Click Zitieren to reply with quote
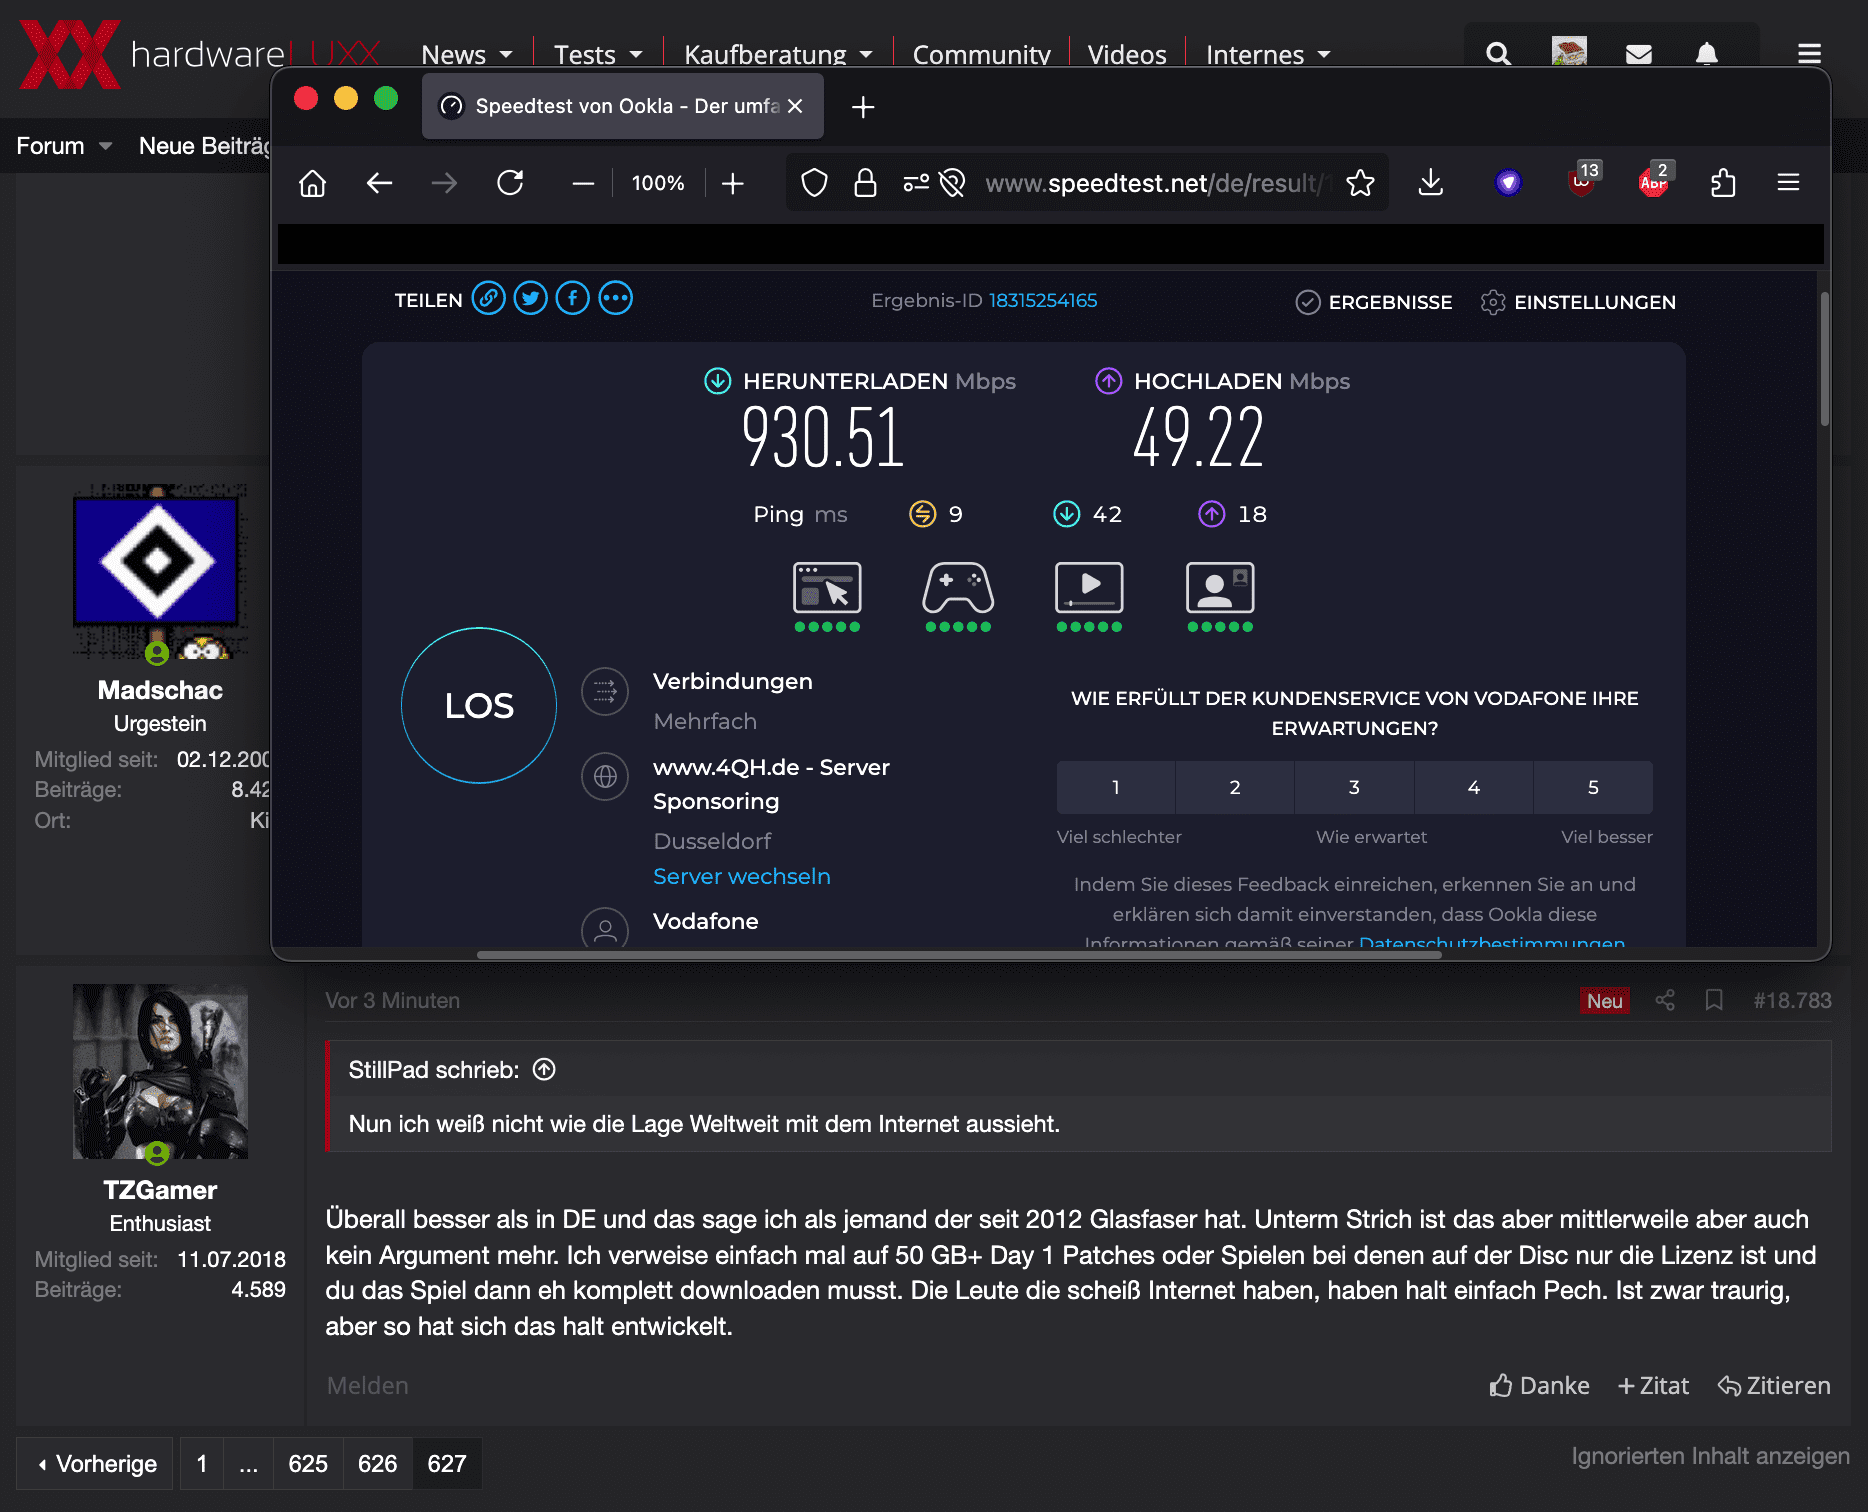 click(1774, 1385)
